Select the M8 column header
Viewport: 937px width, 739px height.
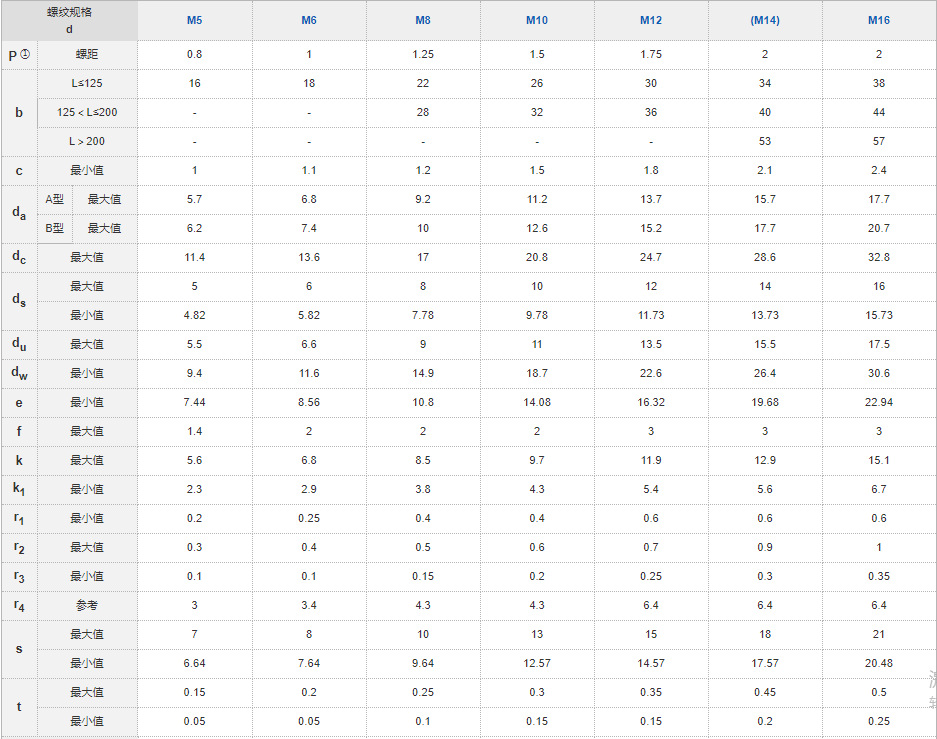pos(423,21)
